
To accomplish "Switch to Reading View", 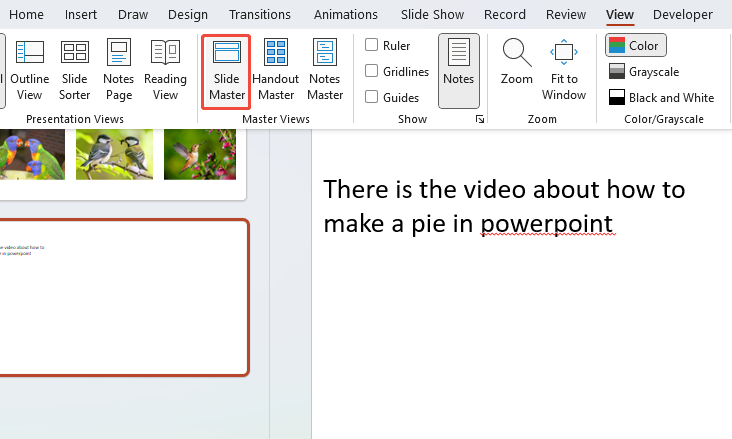I will [x=165, y=70].
